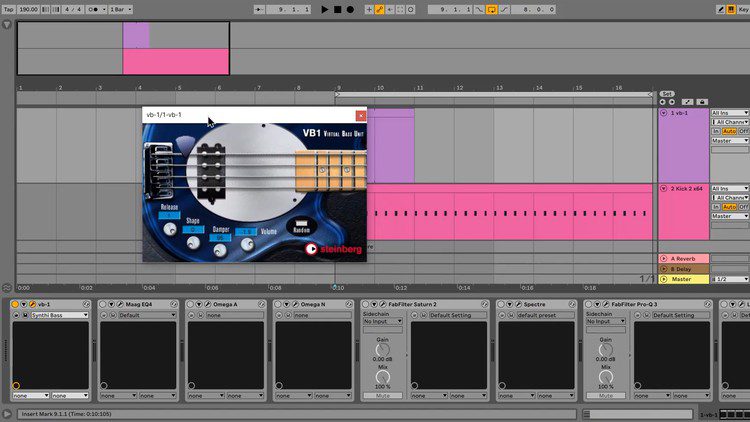Toggle the FabFilter Saturn 2 device activator

click(x=365, y=304)
